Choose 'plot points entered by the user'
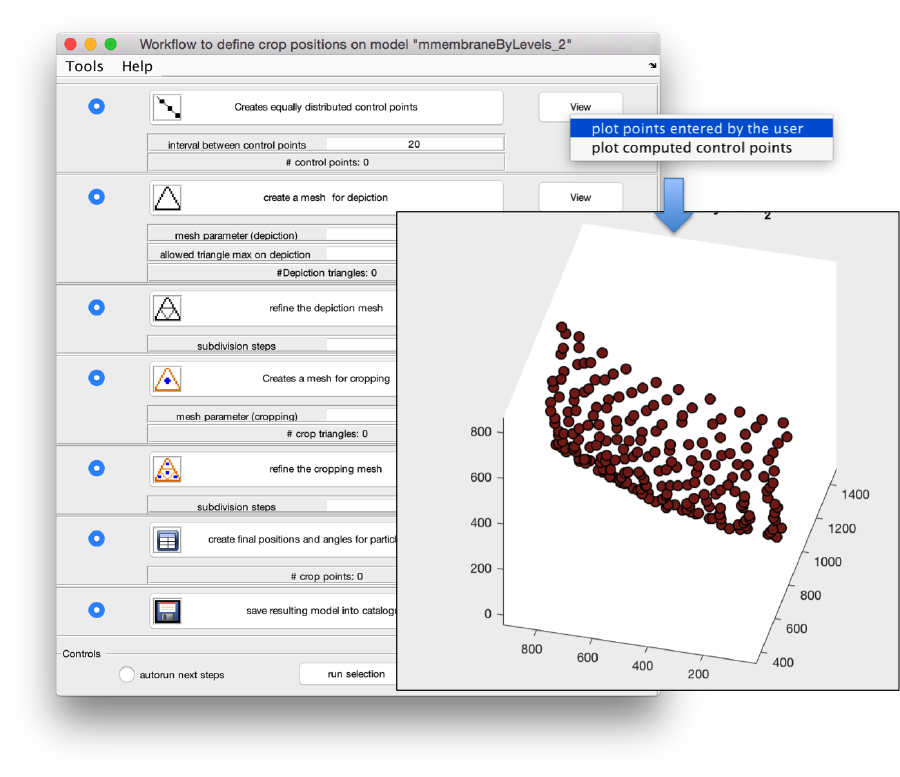Image resolution: width=900 pixels, height=777 pixels. [x=697, y=128]
